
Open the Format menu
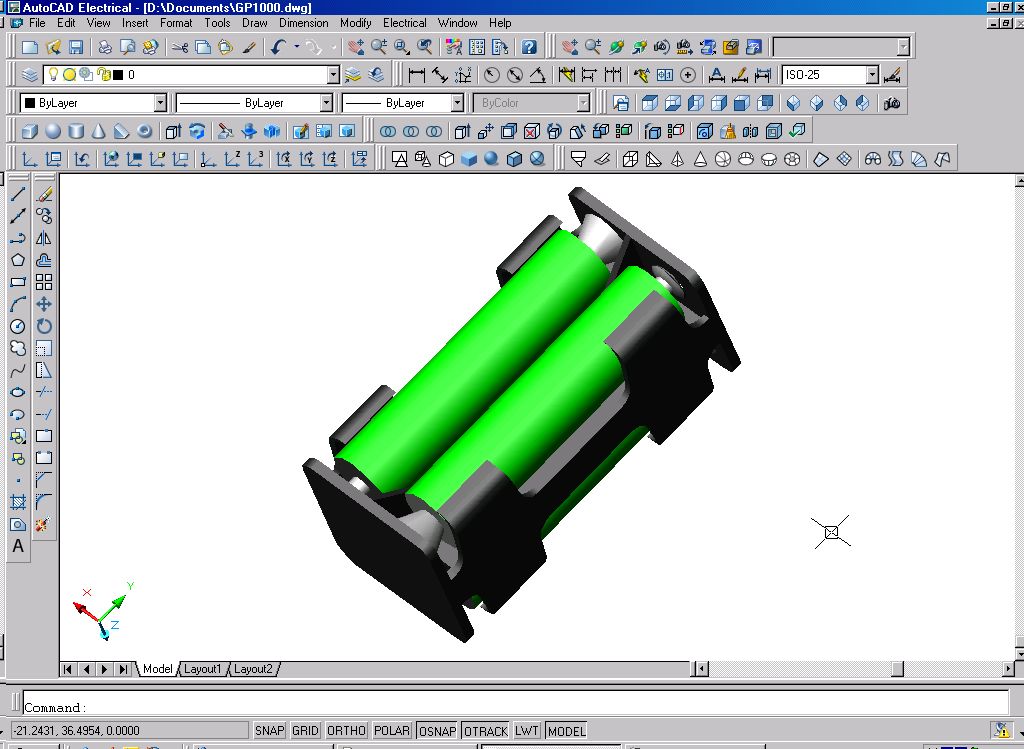pyautogui.click(x=176, y=23)
